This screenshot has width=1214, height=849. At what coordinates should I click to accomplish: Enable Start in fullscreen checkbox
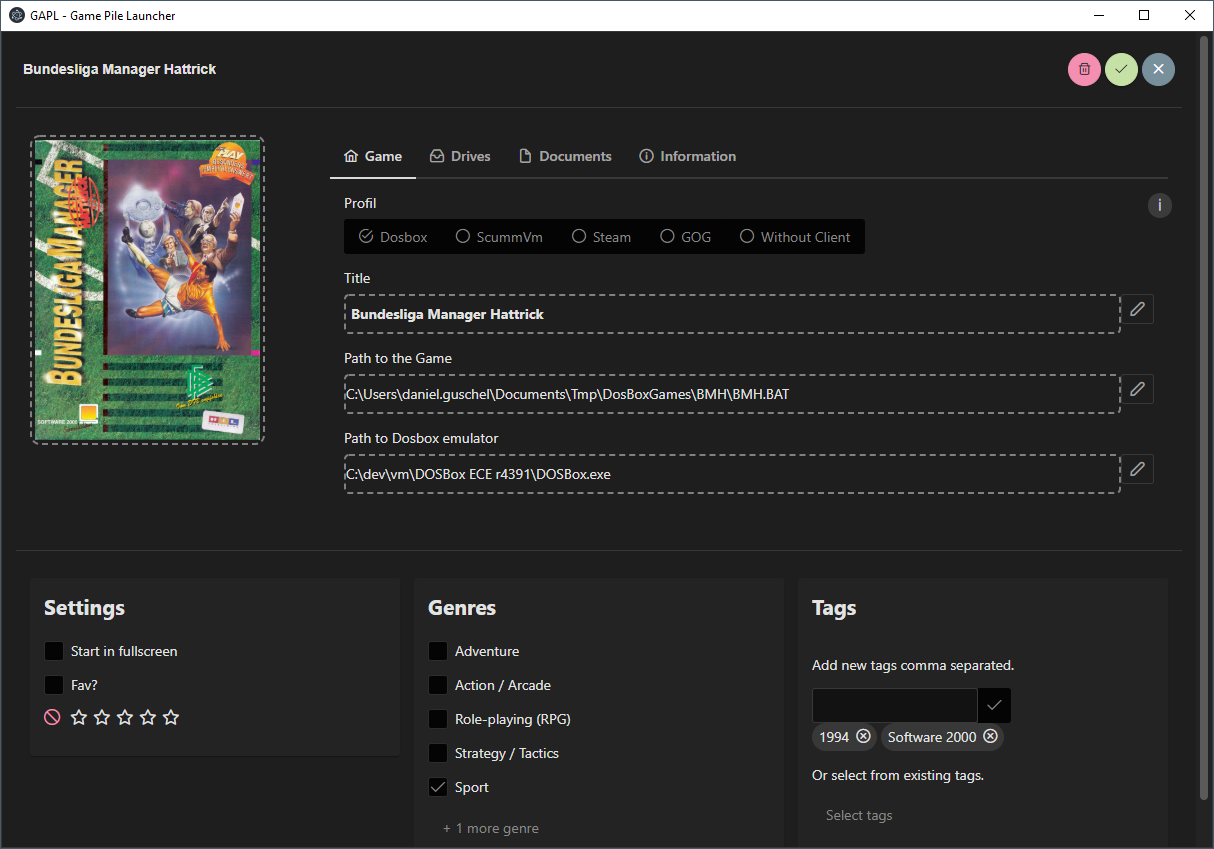click(x=54, y=651)
